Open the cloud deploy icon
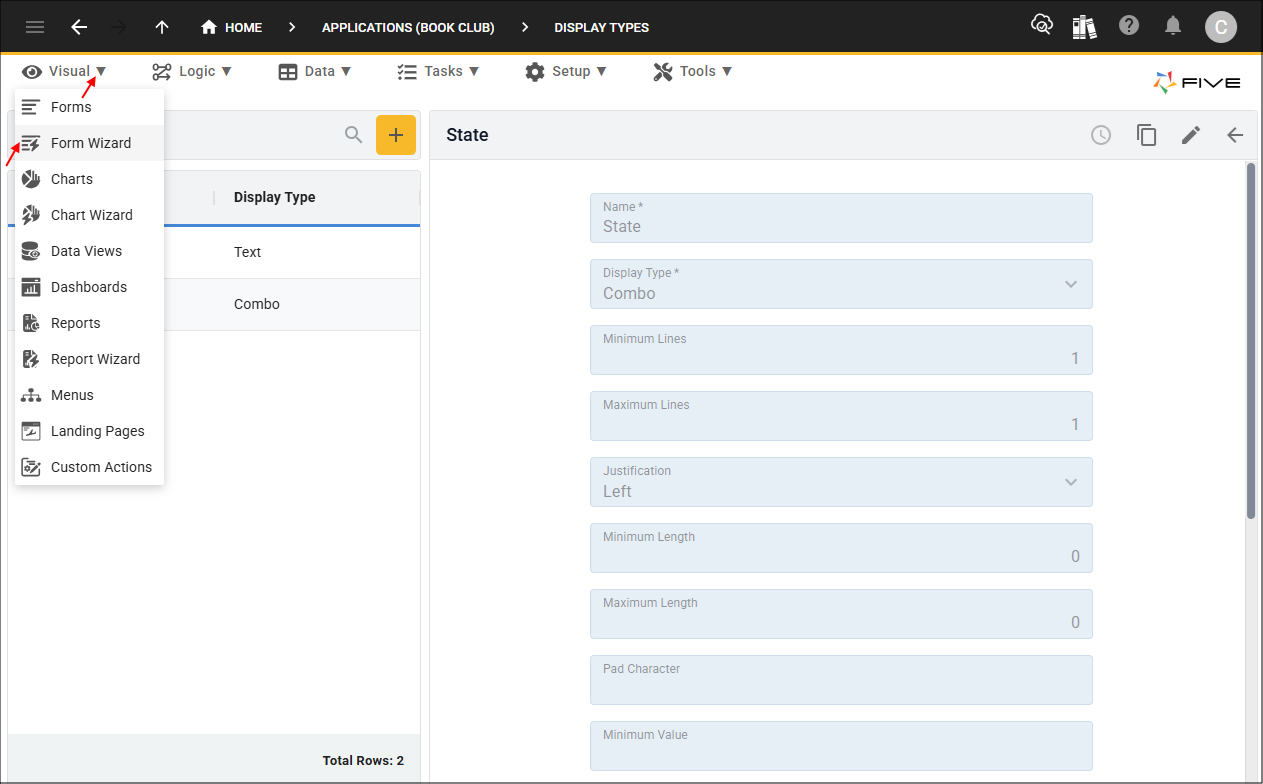The width and height of the screenshot is (1263, 784). [1042, 26]
